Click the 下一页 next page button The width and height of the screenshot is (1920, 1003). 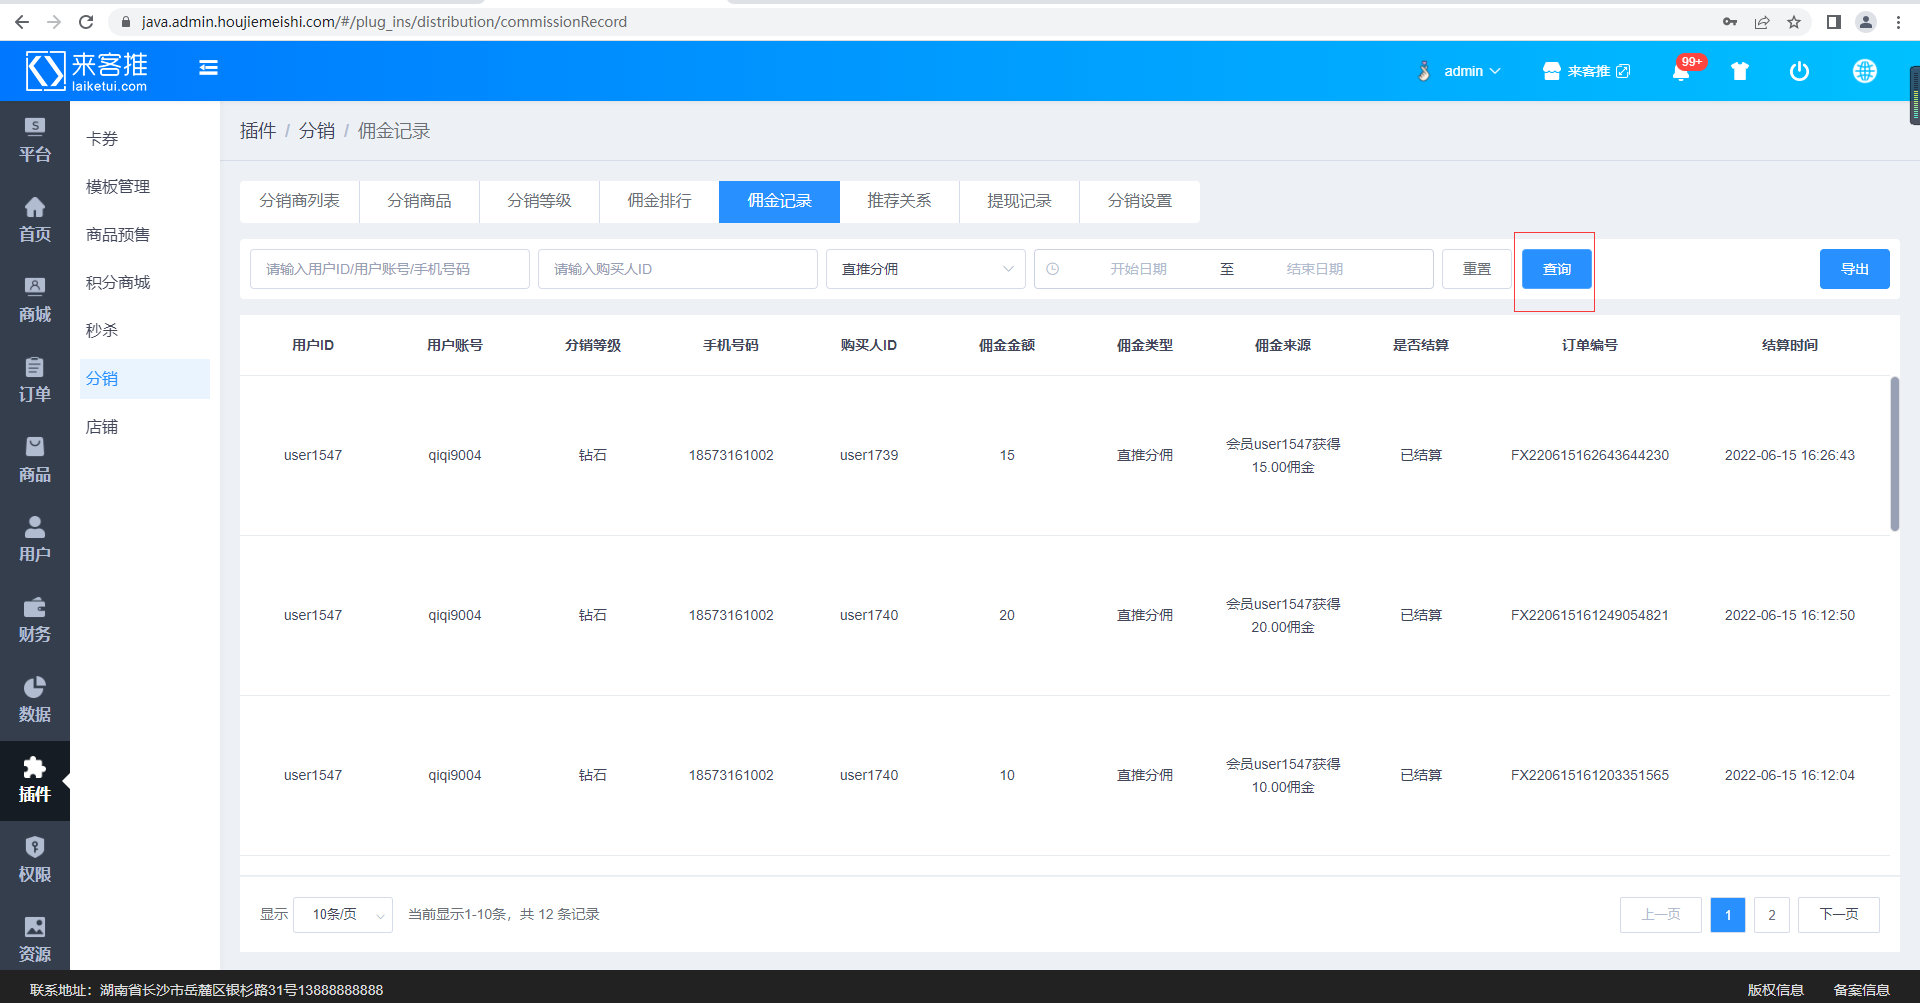(x=1839, y=915)
